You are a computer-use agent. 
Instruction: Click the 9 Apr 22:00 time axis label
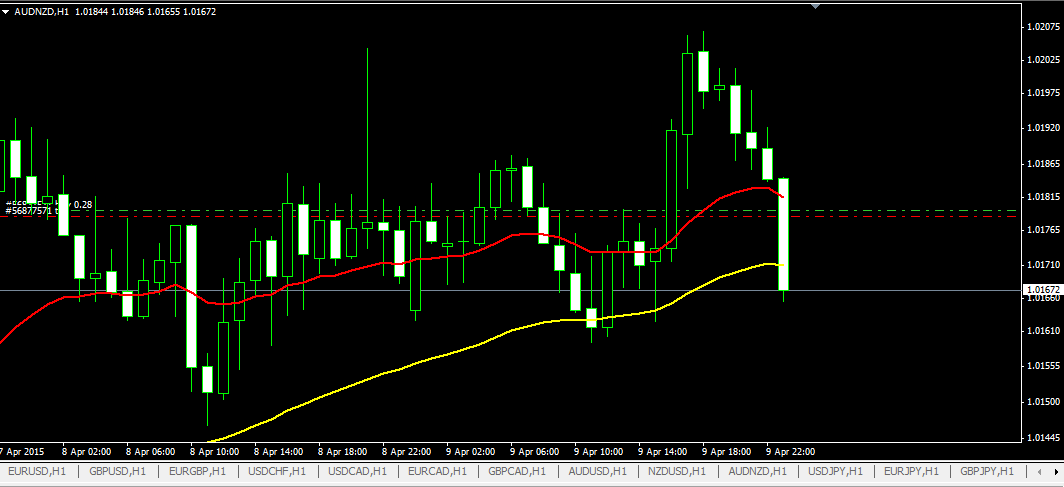tap(789, 451)
